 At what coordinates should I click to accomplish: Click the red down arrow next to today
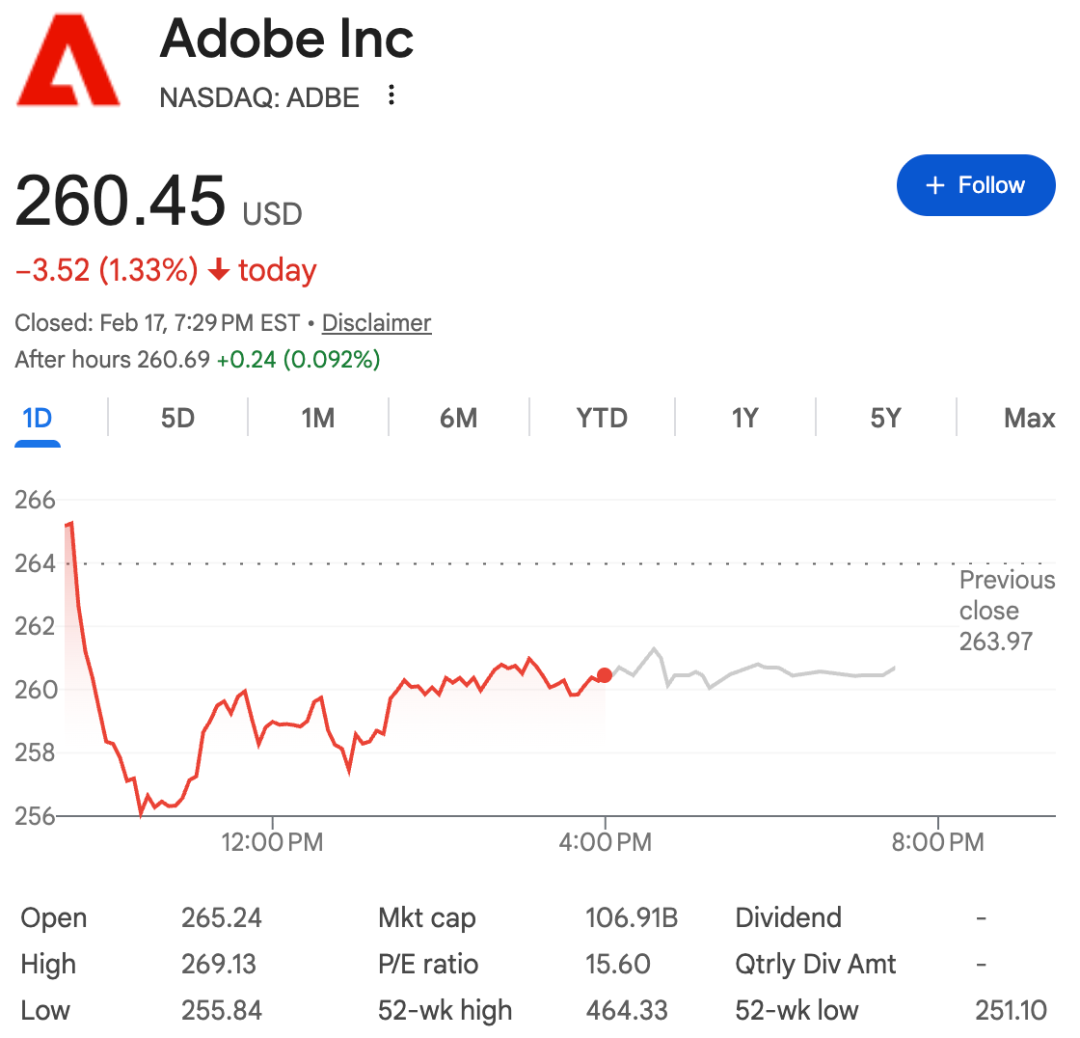pos(219,270)
